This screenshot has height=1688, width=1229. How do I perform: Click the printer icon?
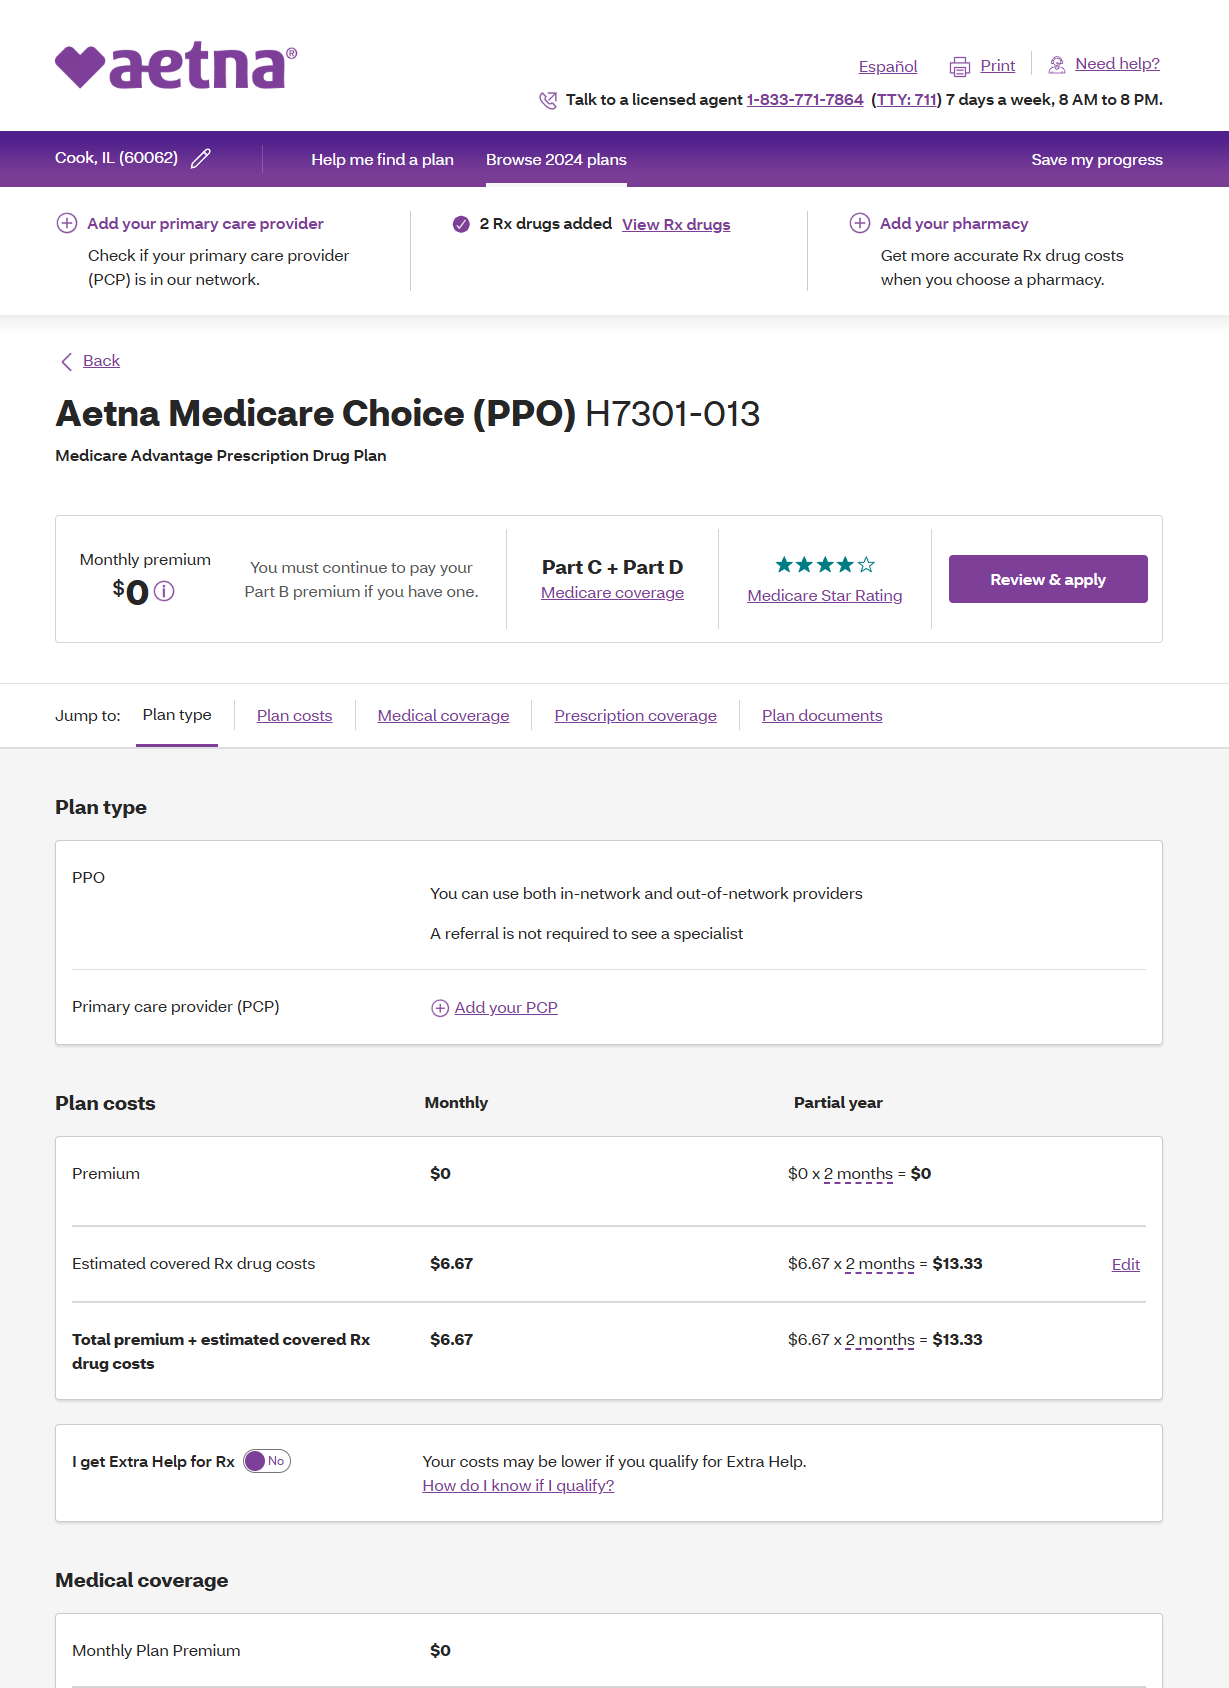coord(960,67)
